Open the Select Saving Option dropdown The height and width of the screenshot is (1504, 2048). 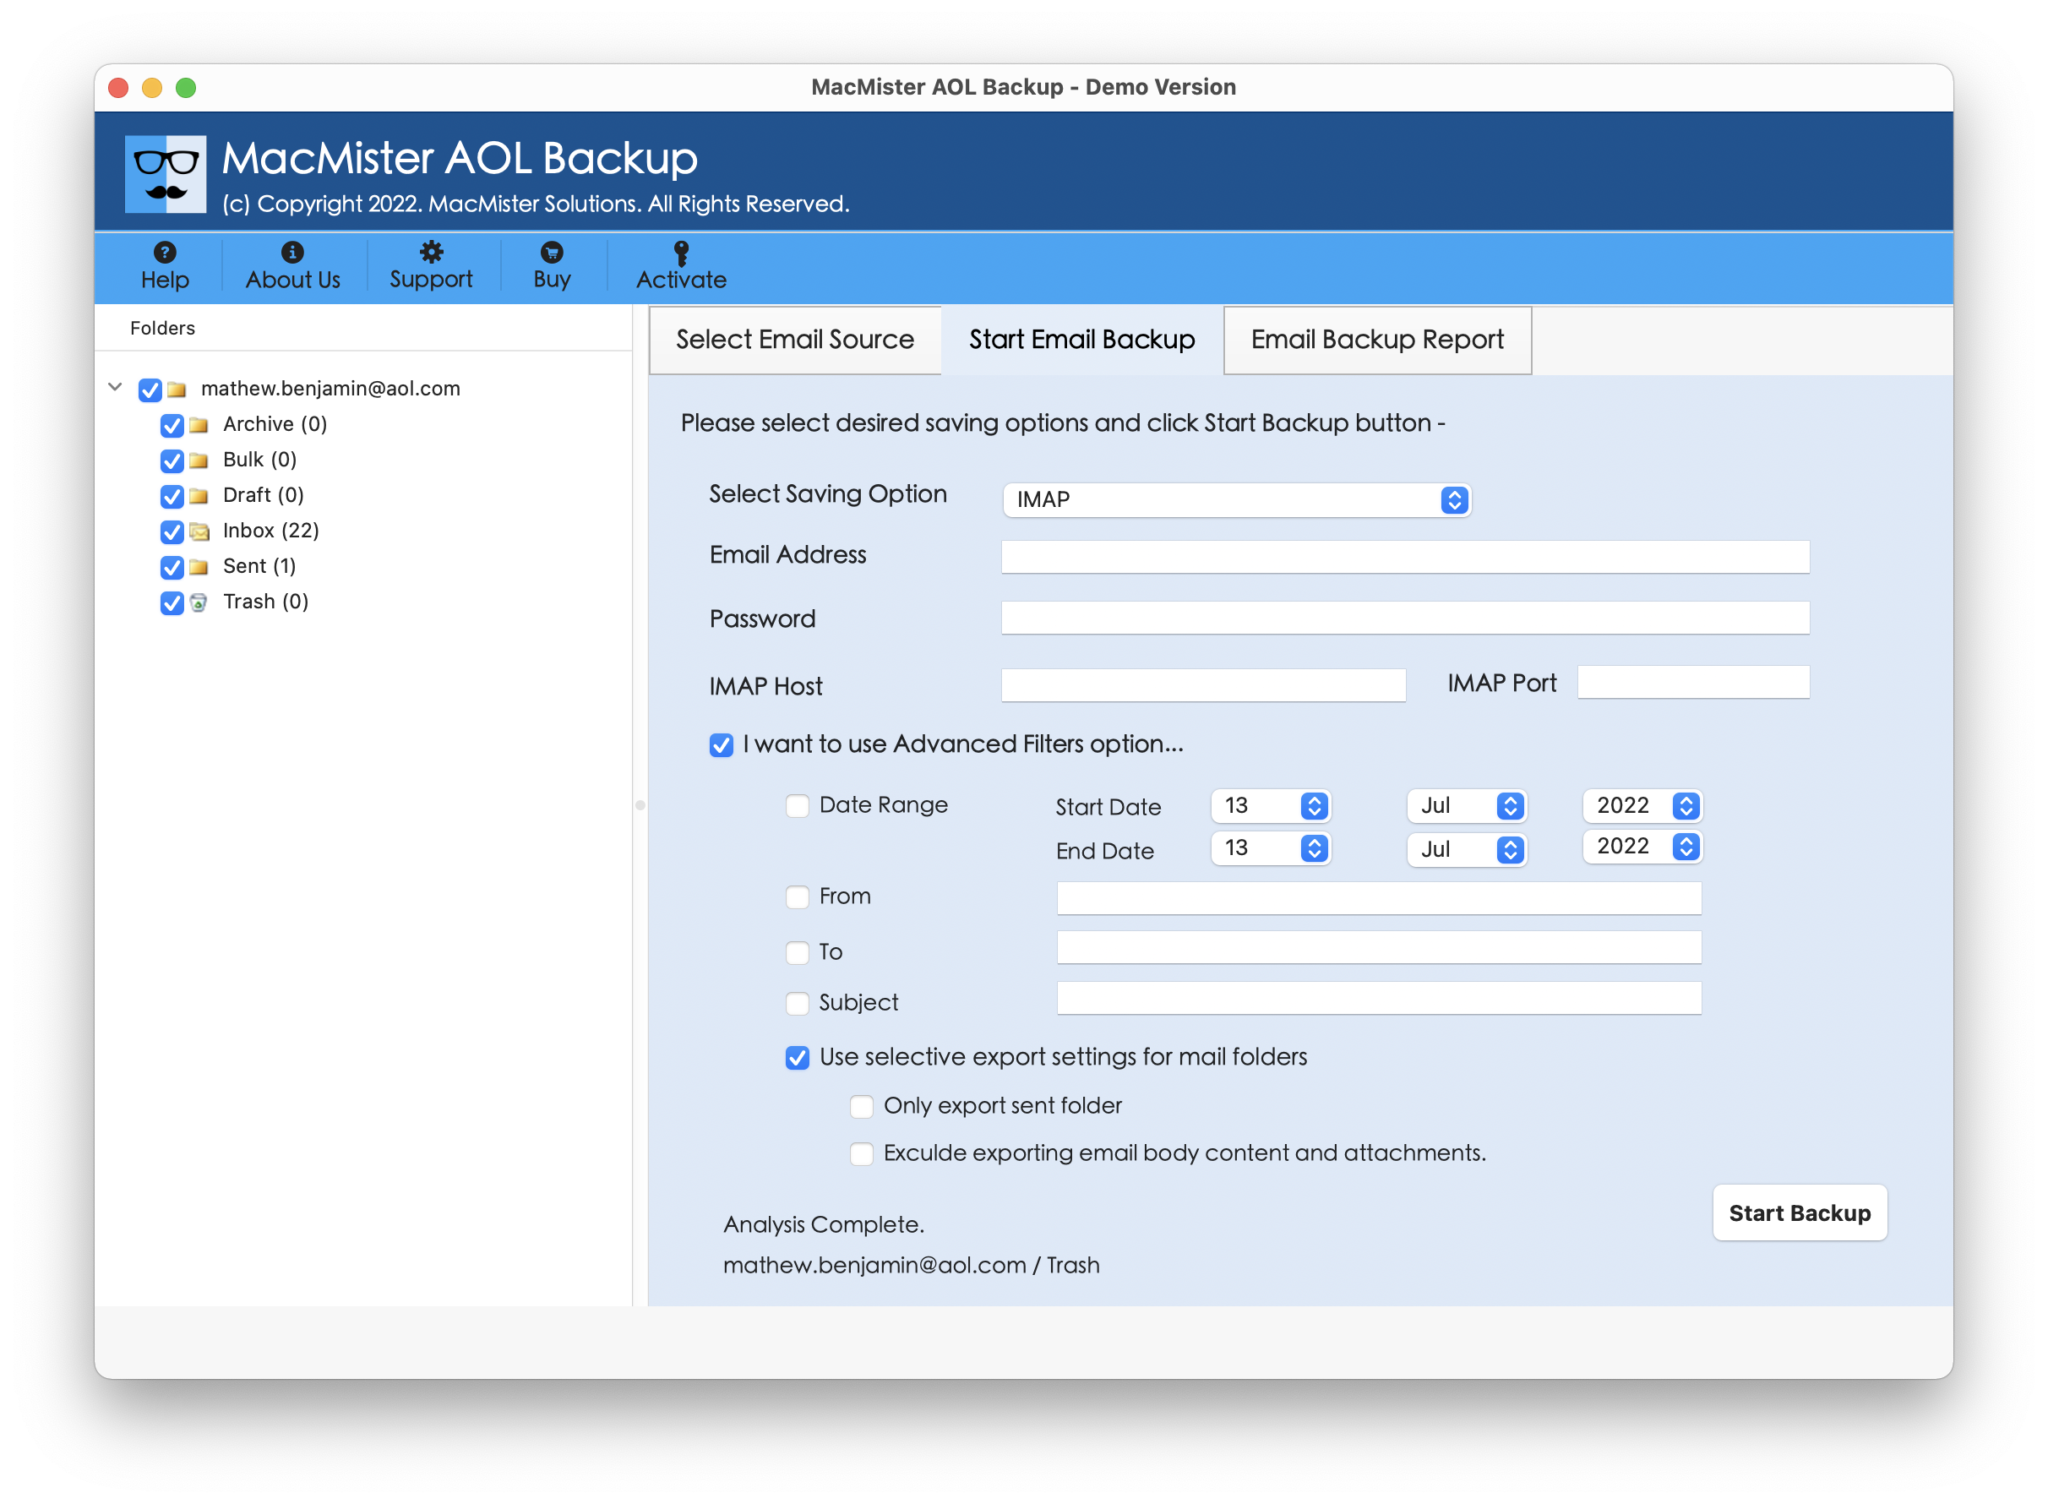(x=1453, y=500)
